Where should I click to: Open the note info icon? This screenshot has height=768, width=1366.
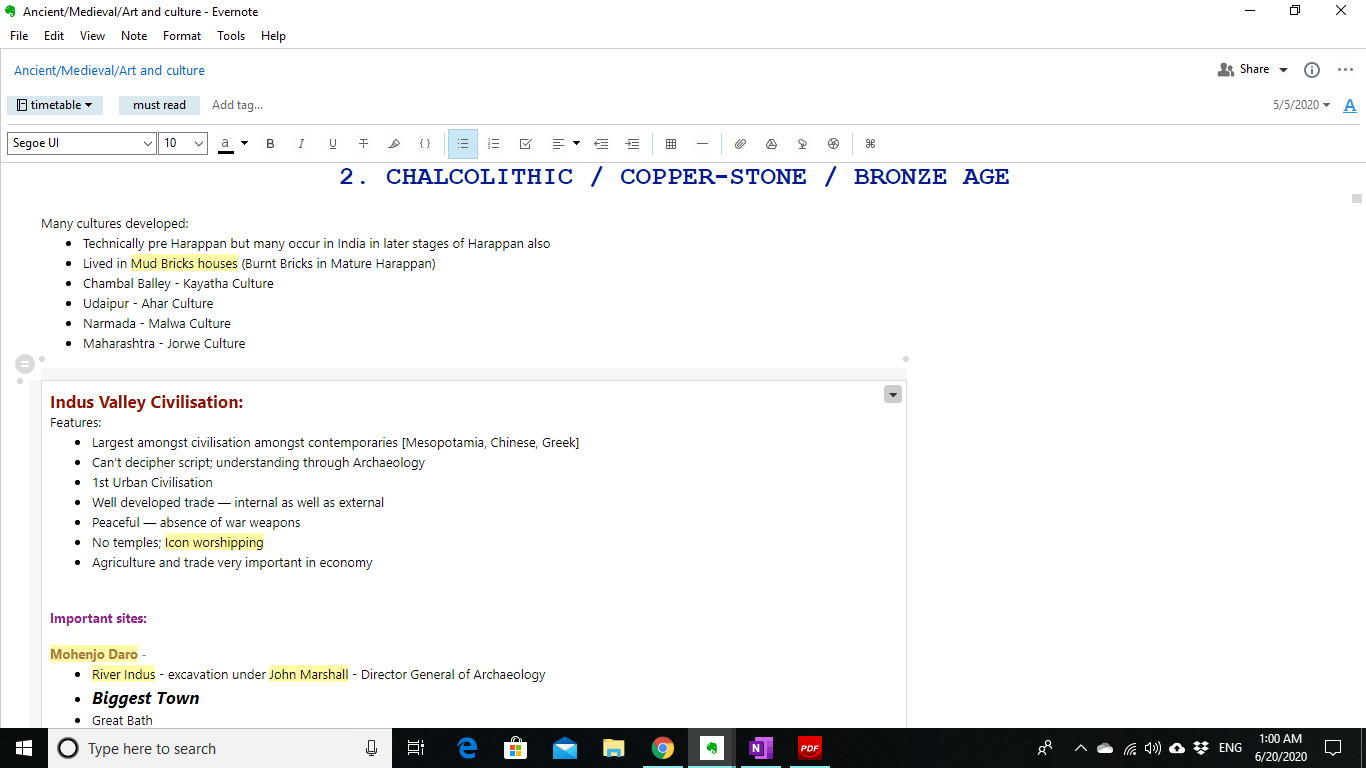[x=1312, y=70]
